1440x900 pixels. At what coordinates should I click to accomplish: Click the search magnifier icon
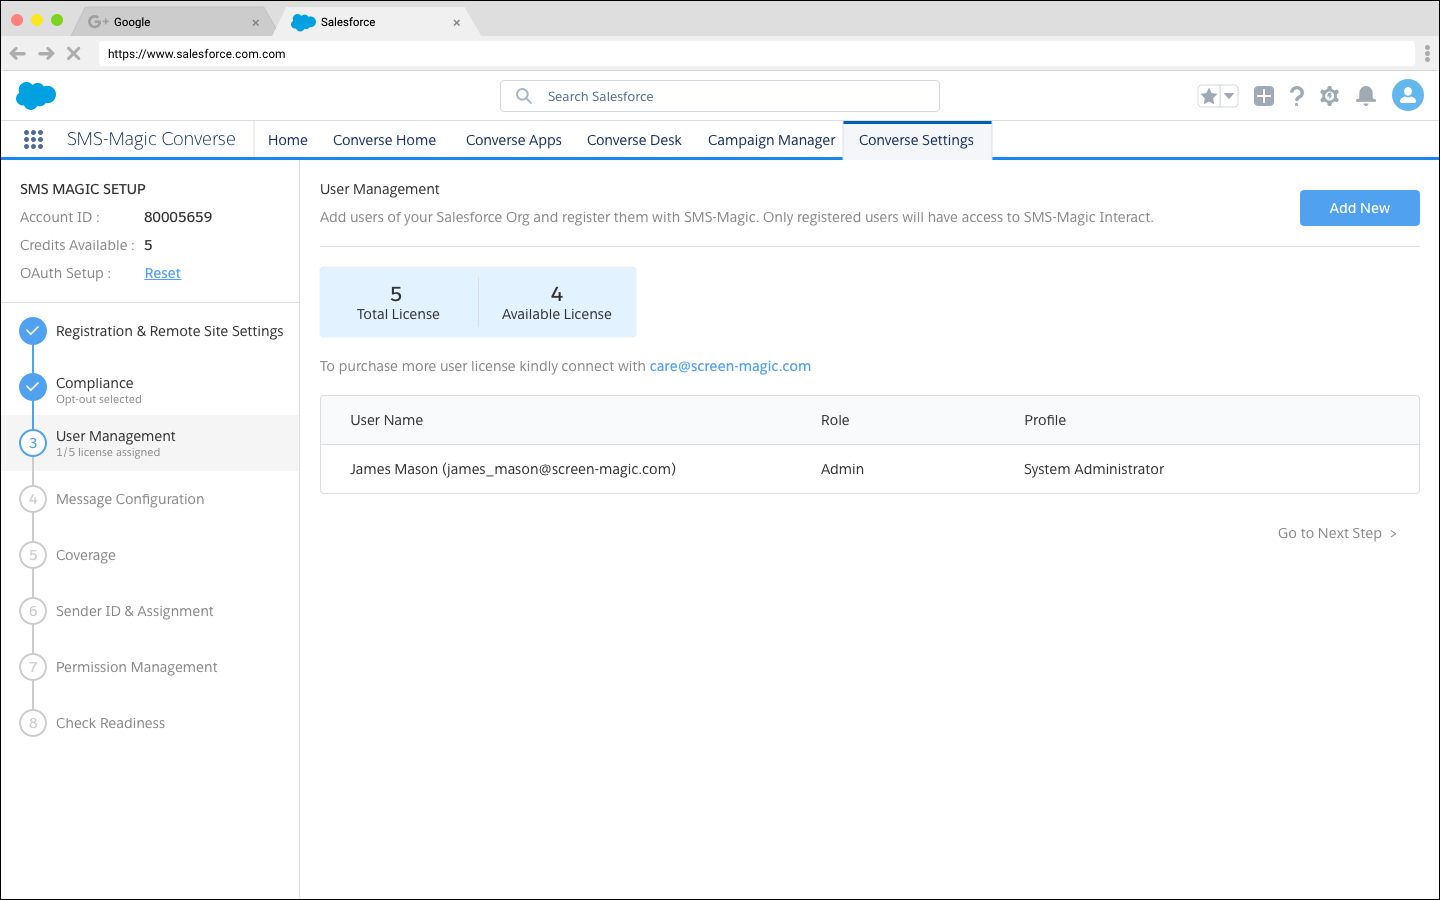coord(523,96)
